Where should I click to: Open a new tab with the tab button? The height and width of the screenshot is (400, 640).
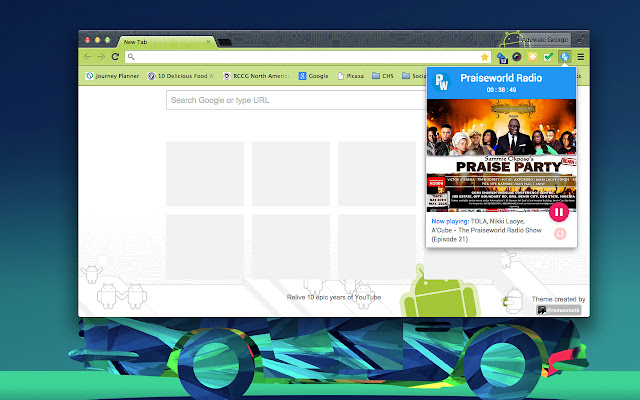pos(224,42)
